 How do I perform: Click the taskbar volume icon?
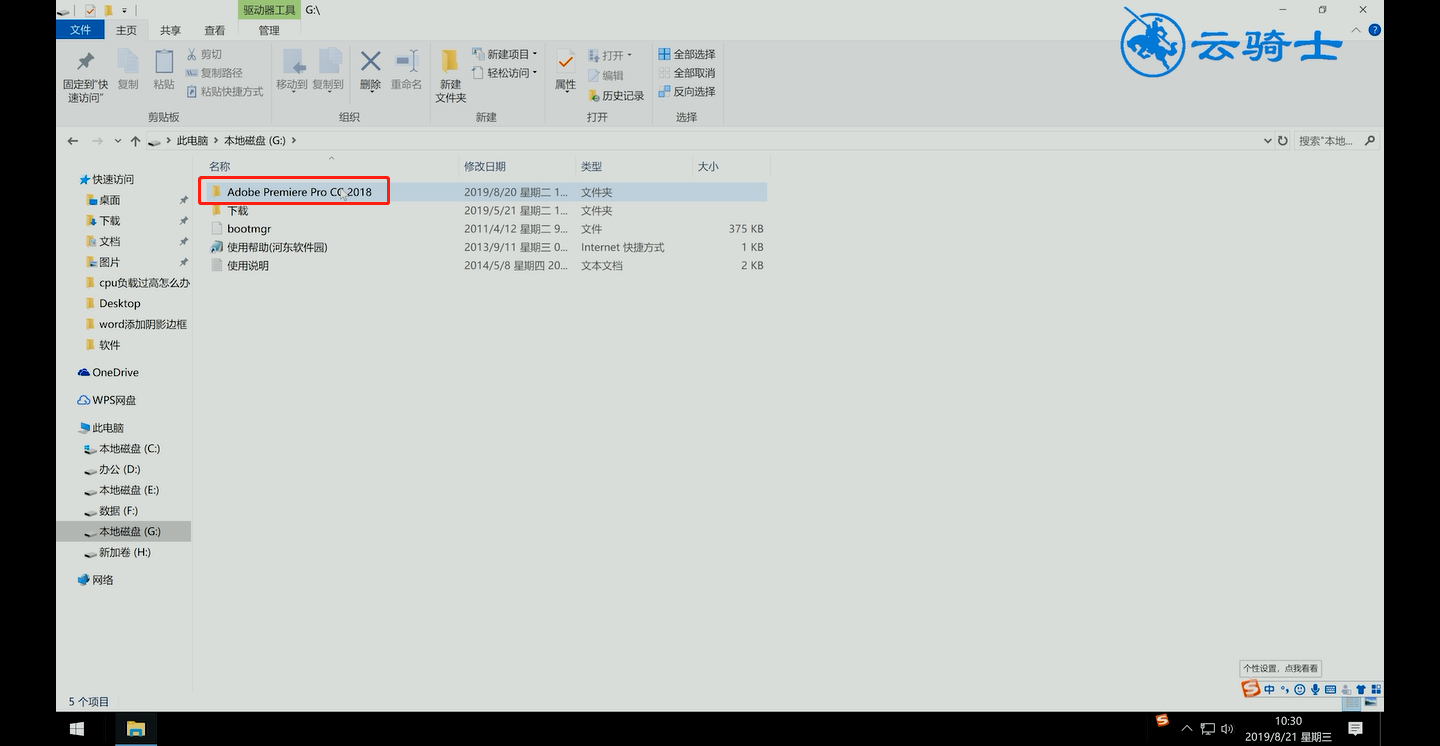pyautogui.click(x=1227, y=729)
